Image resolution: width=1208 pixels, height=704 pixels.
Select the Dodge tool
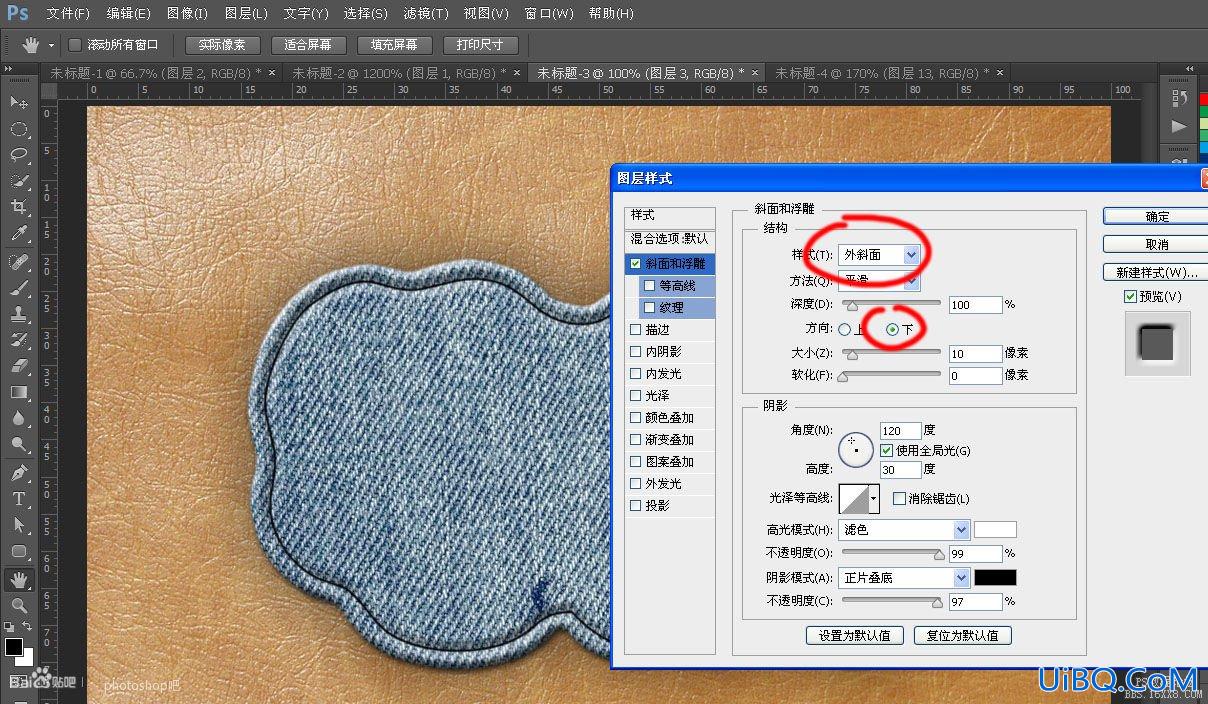tap(19, 445)
